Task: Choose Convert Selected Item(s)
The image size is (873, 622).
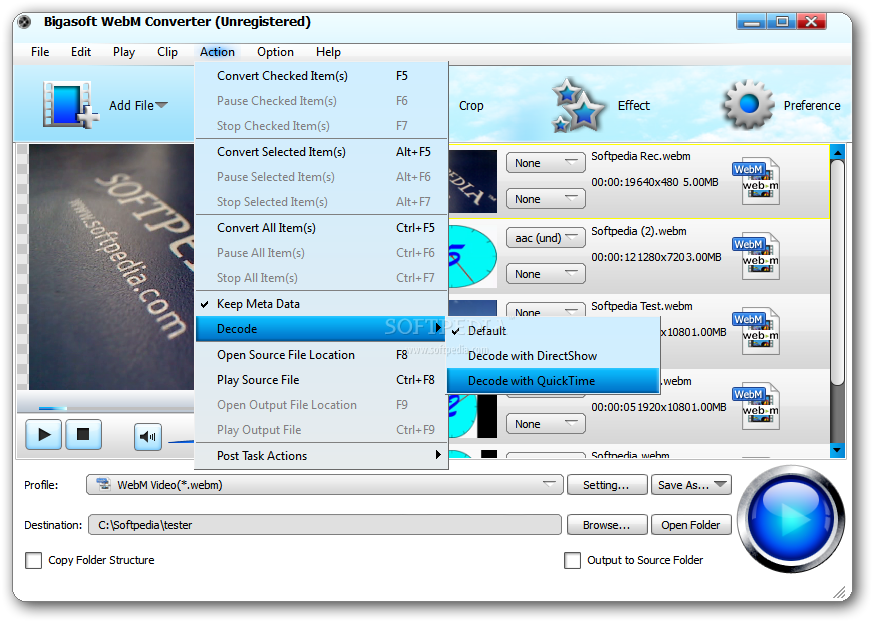Action: 321,151
